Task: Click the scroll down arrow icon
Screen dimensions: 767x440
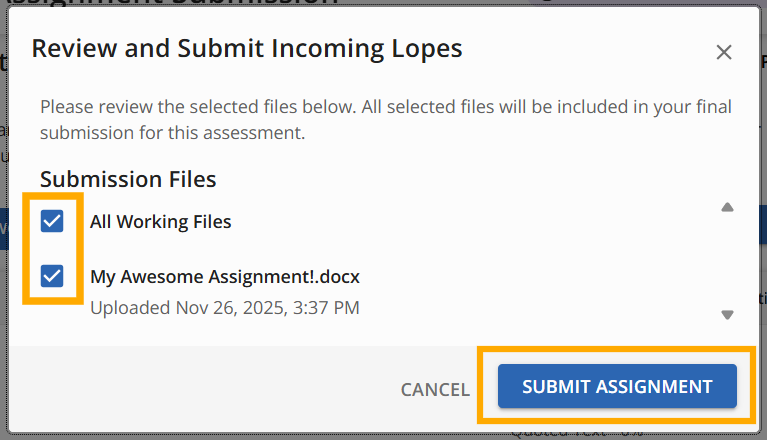Action: [x=727, y=314]
